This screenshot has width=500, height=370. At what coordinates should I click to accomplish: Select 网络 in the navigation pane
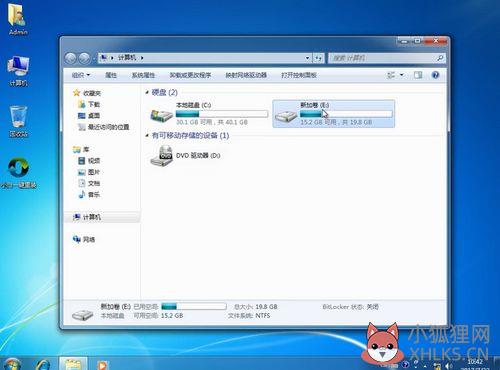pos(84,239)
